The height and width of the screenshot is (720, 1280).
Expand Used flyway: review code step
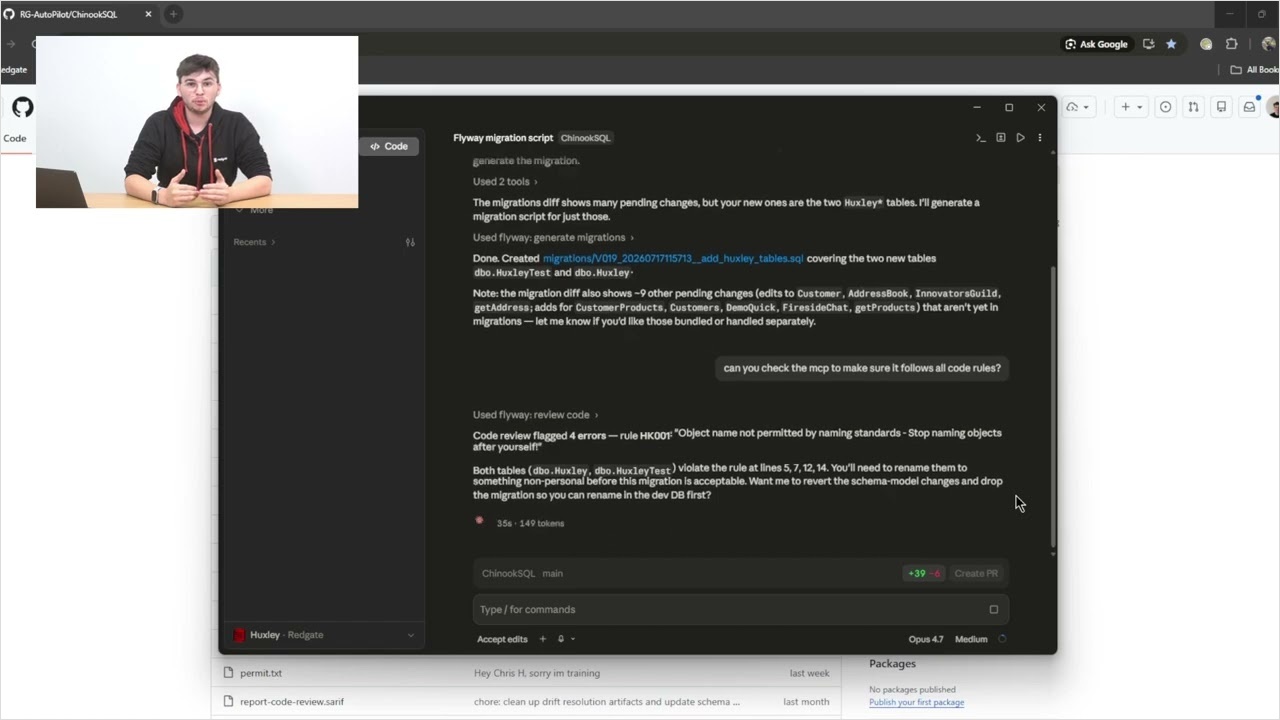[x=535, y=415]
